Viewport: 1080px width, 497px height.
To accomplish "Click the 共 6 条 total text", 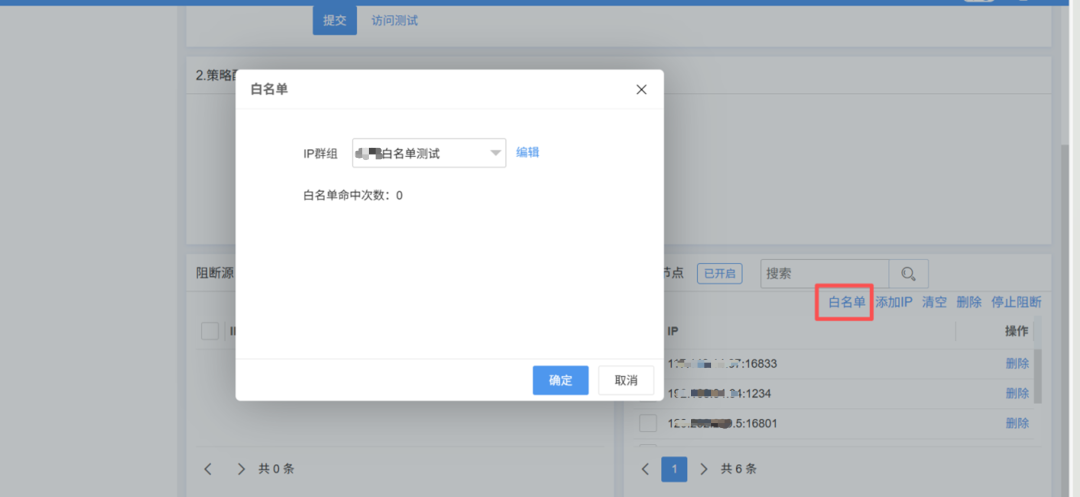I will 738,469.
